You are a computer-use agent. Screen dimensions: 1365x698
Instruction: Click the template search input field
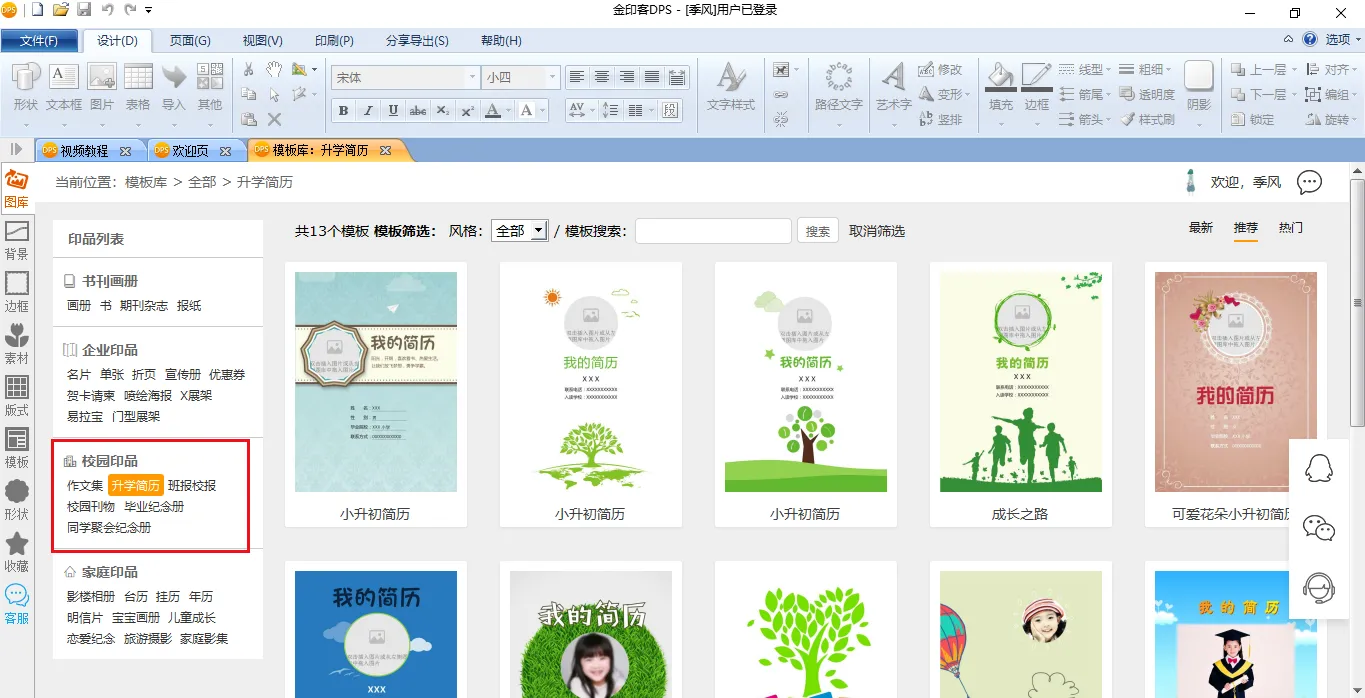point(713,231)
